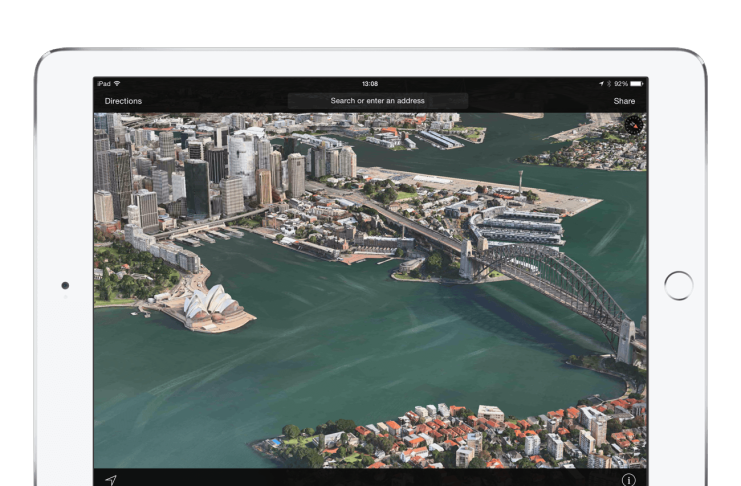Tap the Wi-Fi icon in the status bar

[x=117, y=84]
